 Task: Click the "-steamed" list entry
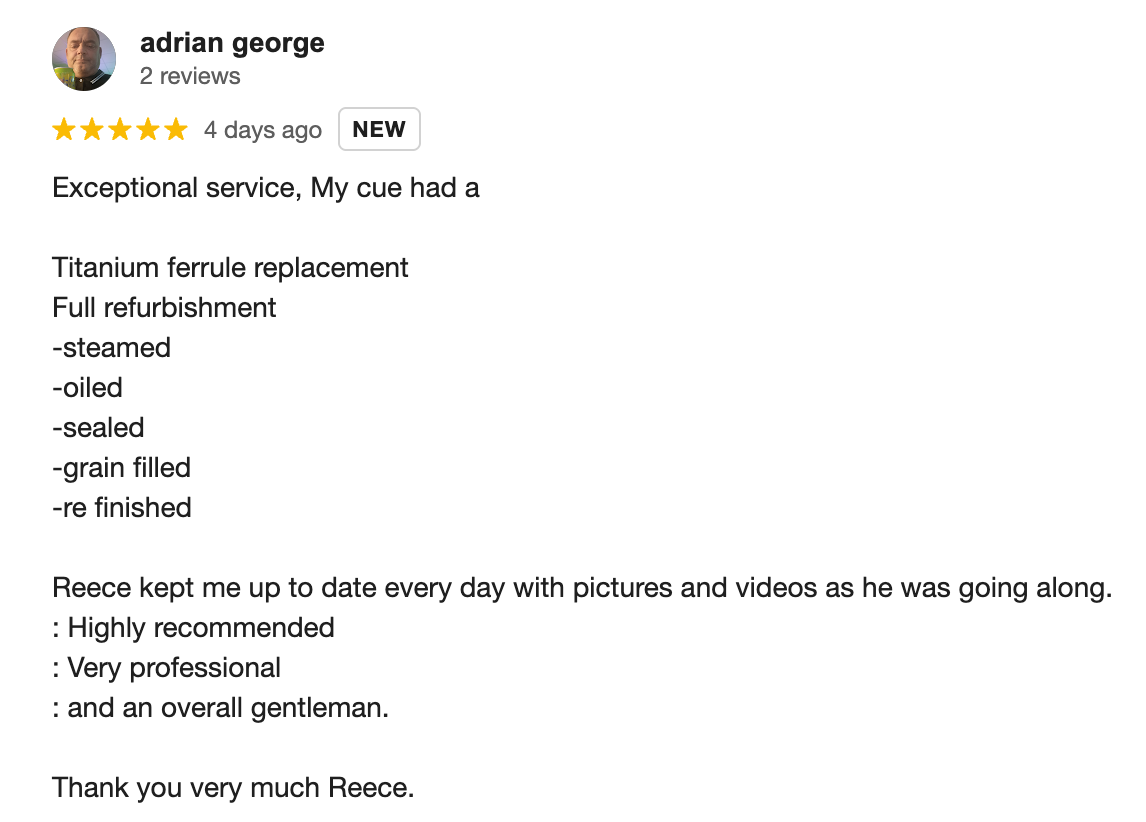click(112, 348)
